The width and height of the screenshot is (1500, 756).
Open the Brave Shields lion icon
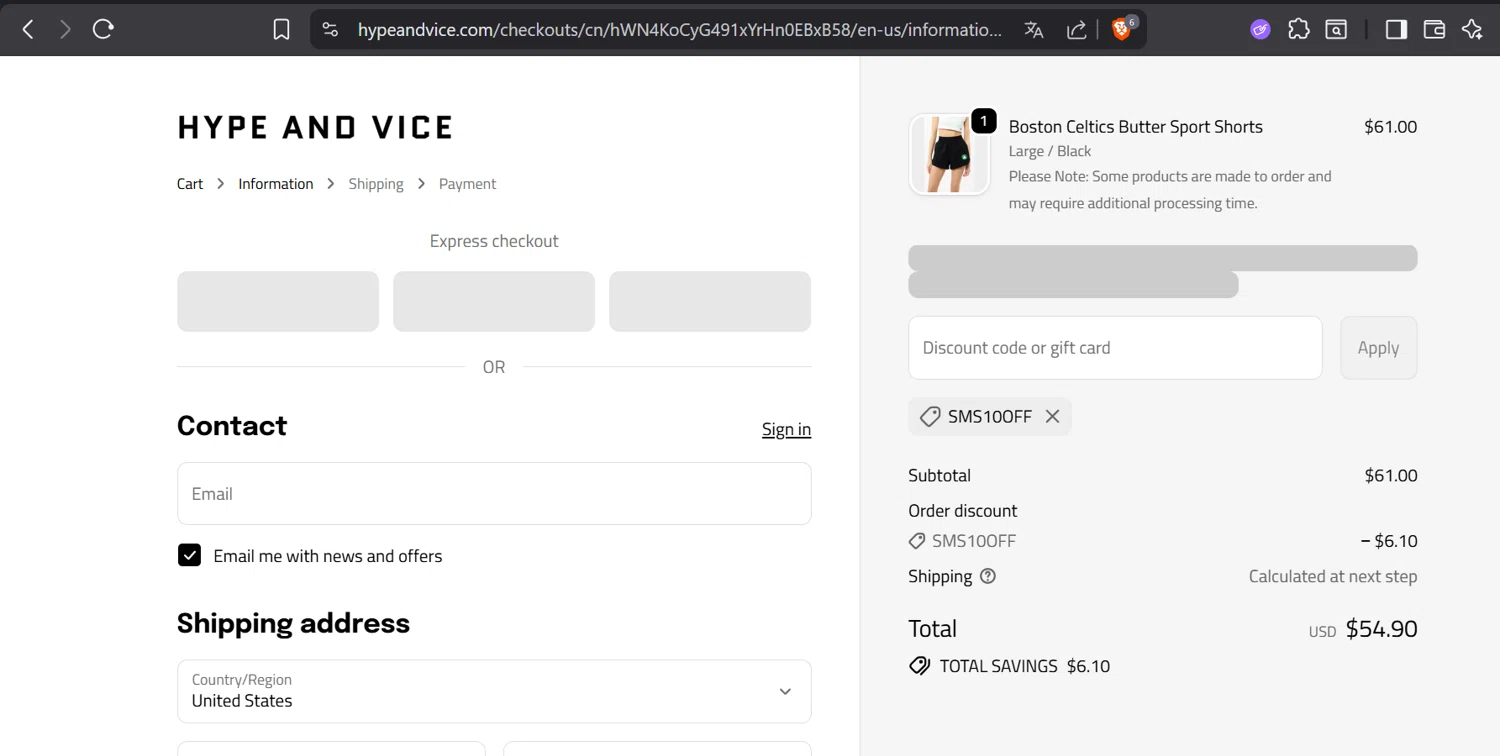pyautogui.click(x=1123, y=29)
